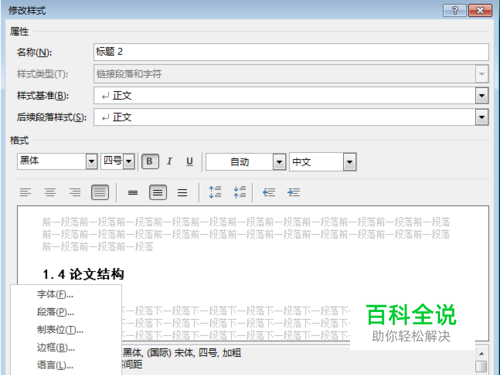Increase the paragraph indent
The height and width of the screenshot is (375, 500).
pyautogui.click(x=294, y=192)
